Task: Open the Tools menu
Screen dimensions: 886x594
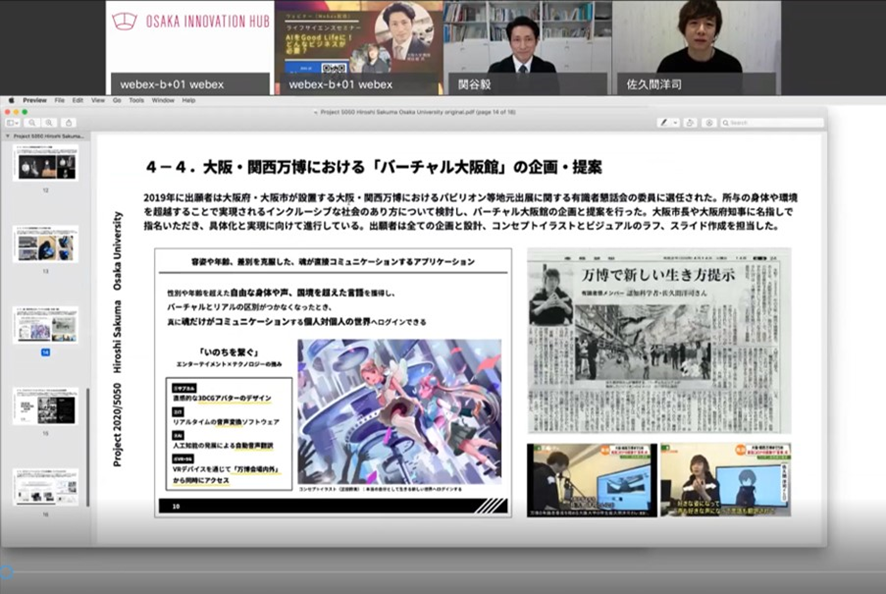Action: click(136, 100)
